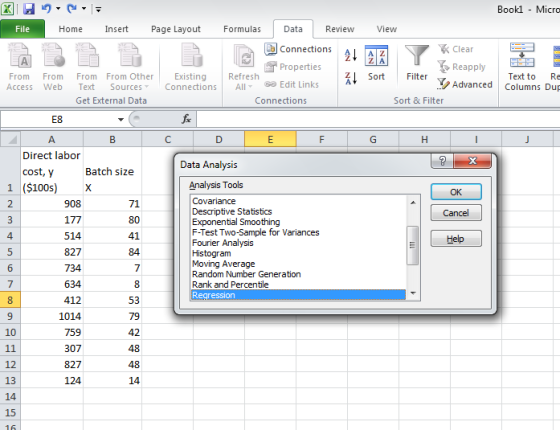Click OK in Data Analysis dialog
560x430 pixels.
(x=456, y=192)
